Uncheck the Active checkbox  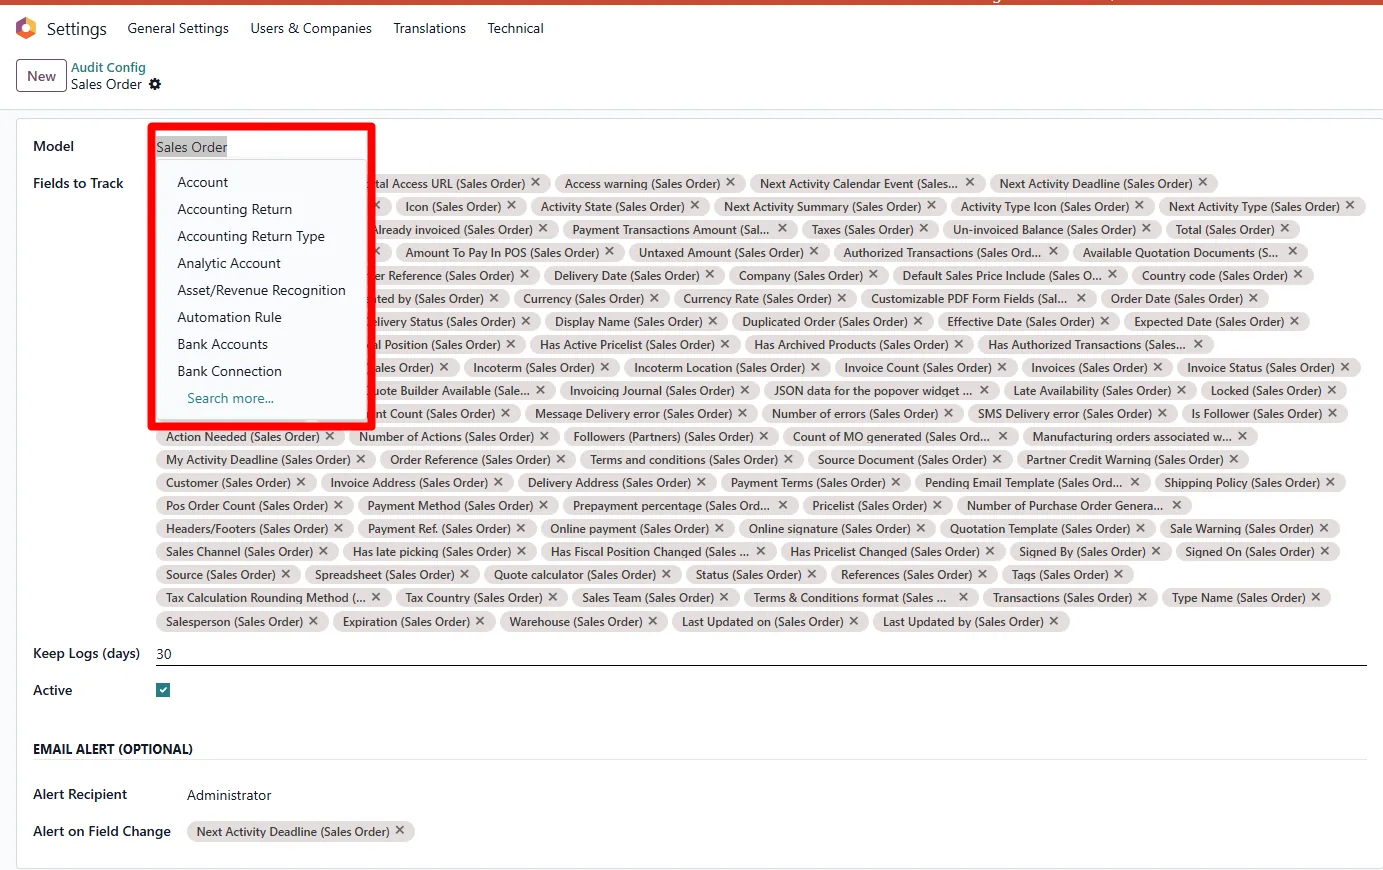[x=163, y=690]
